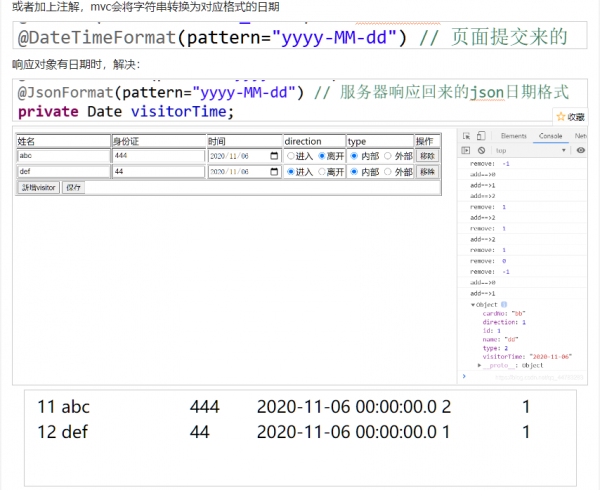Click the name input field containing abc

(62, 156)
